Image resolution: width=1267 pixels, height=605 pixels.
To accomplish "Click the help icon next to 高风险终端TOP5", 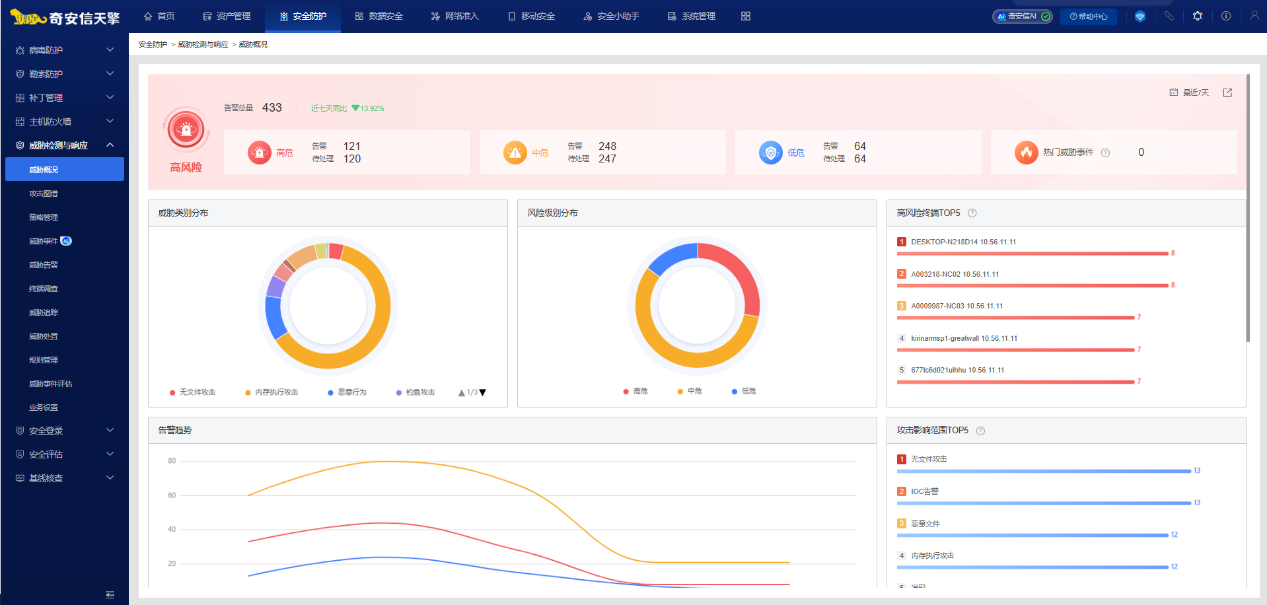I will tap(972, 213).
